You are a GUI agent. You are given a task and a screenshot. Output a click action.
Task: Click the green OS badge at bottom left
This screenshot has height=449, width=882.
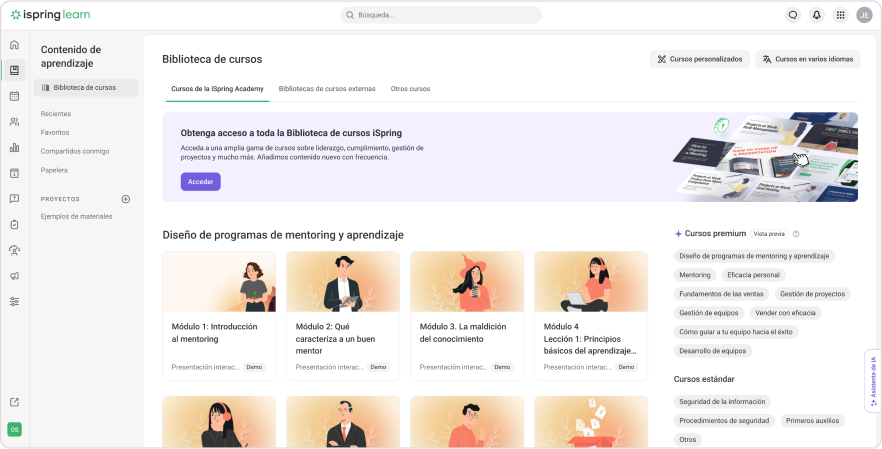15,429
